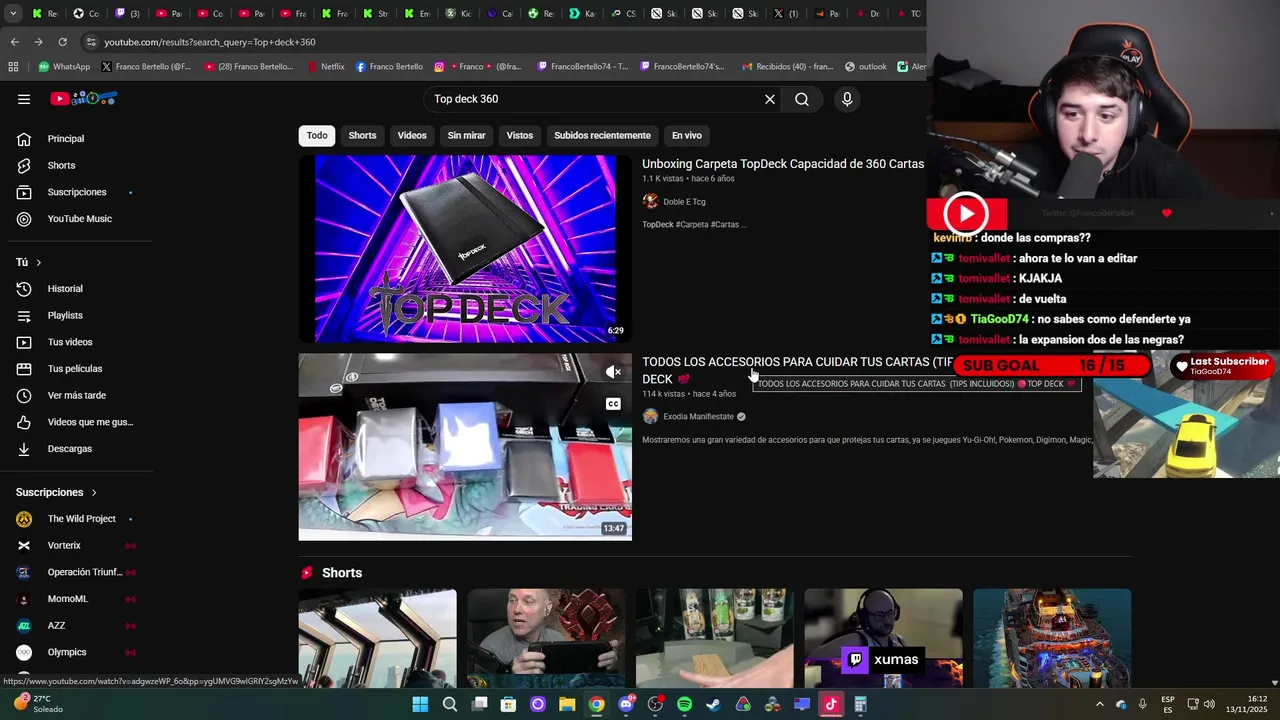The image size is (1280, 720).
Task: Click the browser address bar URL
Action: click(209, 42)
